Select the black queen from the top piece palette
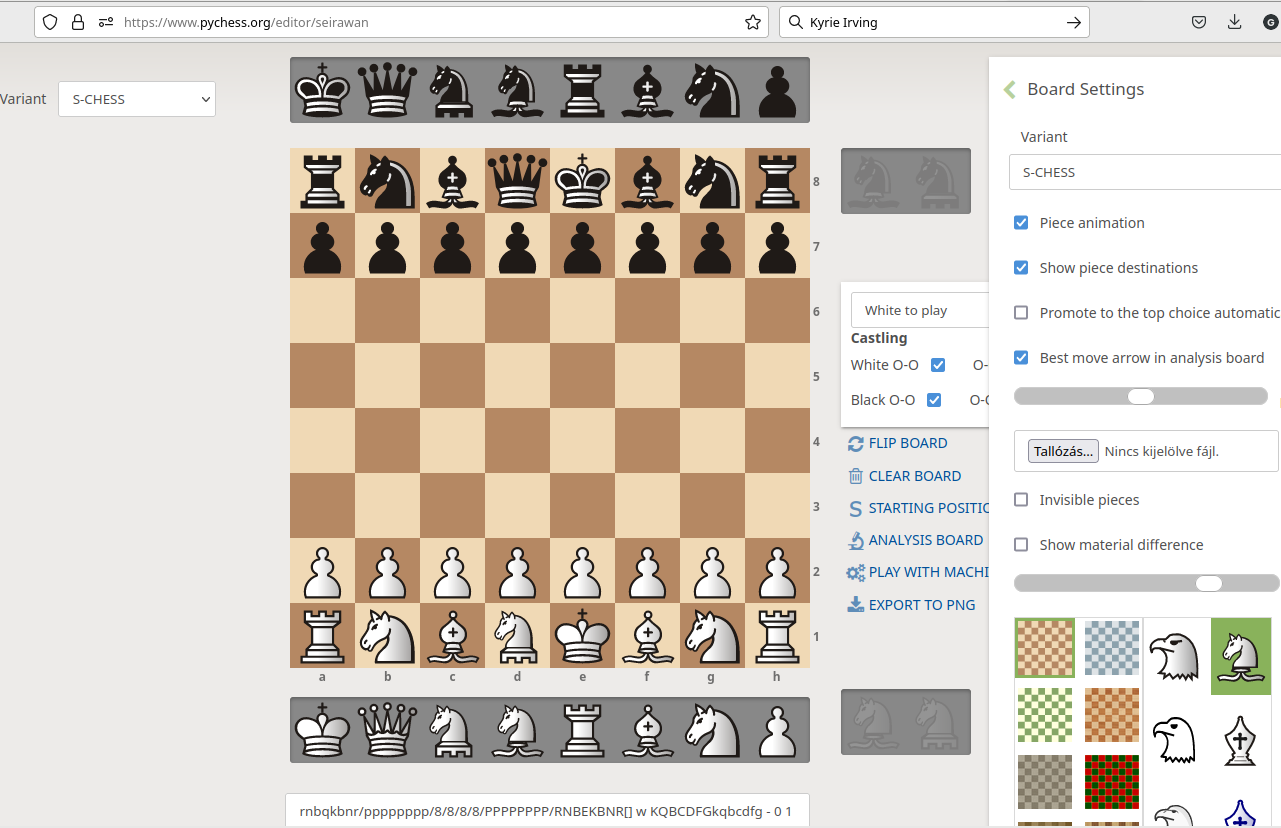The height and width of the screenshot is (828, 1281). pos(387,91)
